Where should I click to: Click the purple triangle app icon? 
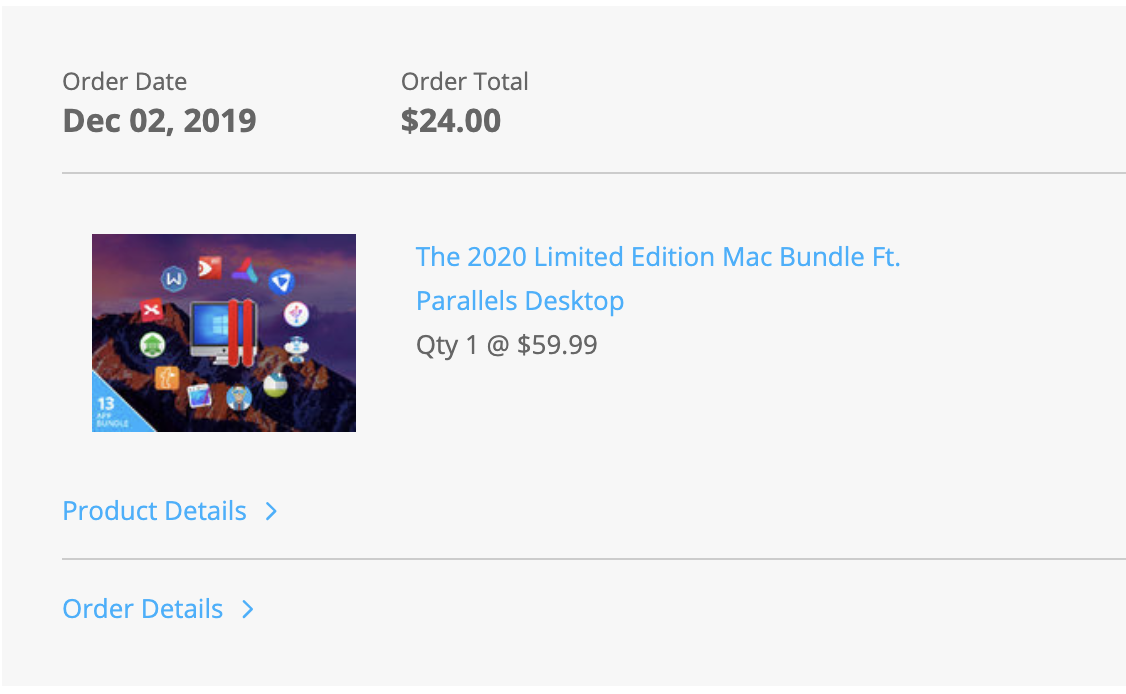245,270
